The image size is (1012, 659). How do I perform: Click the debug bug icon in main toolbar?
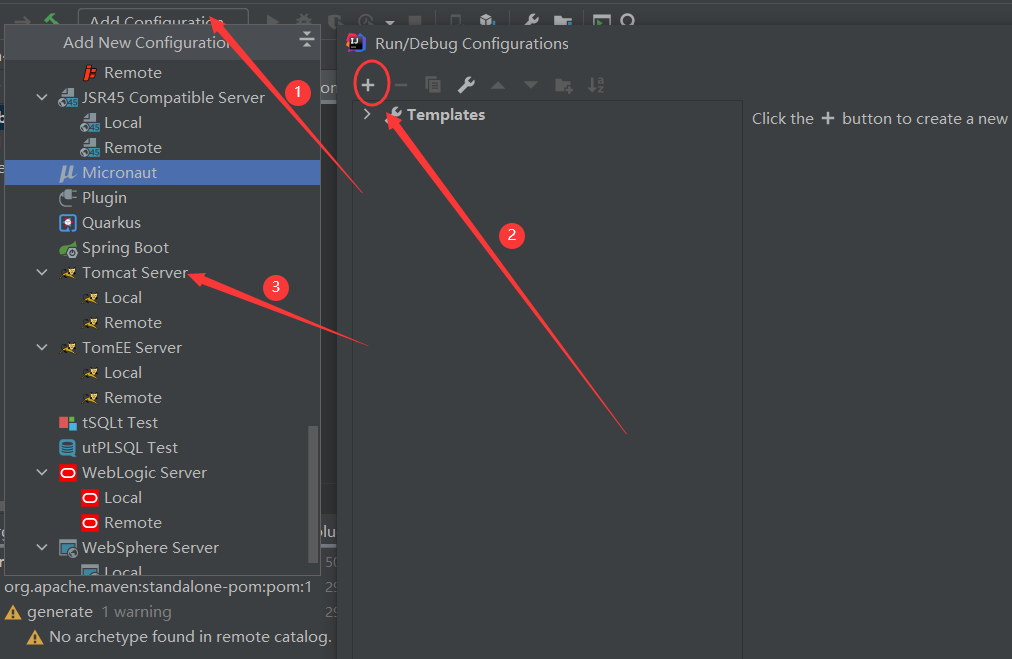point(303,21)
